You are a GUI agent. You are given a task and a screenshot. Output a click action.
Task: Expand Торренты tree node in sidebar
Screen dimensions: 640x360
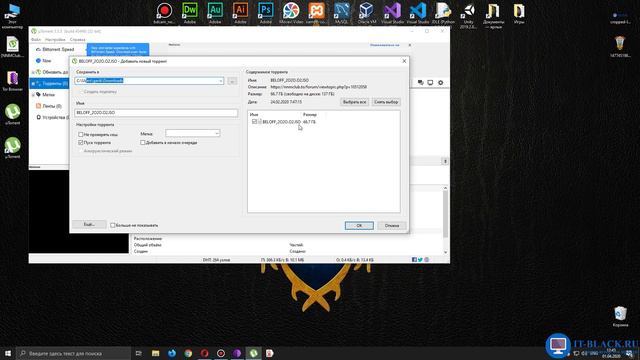coord(33,83)
